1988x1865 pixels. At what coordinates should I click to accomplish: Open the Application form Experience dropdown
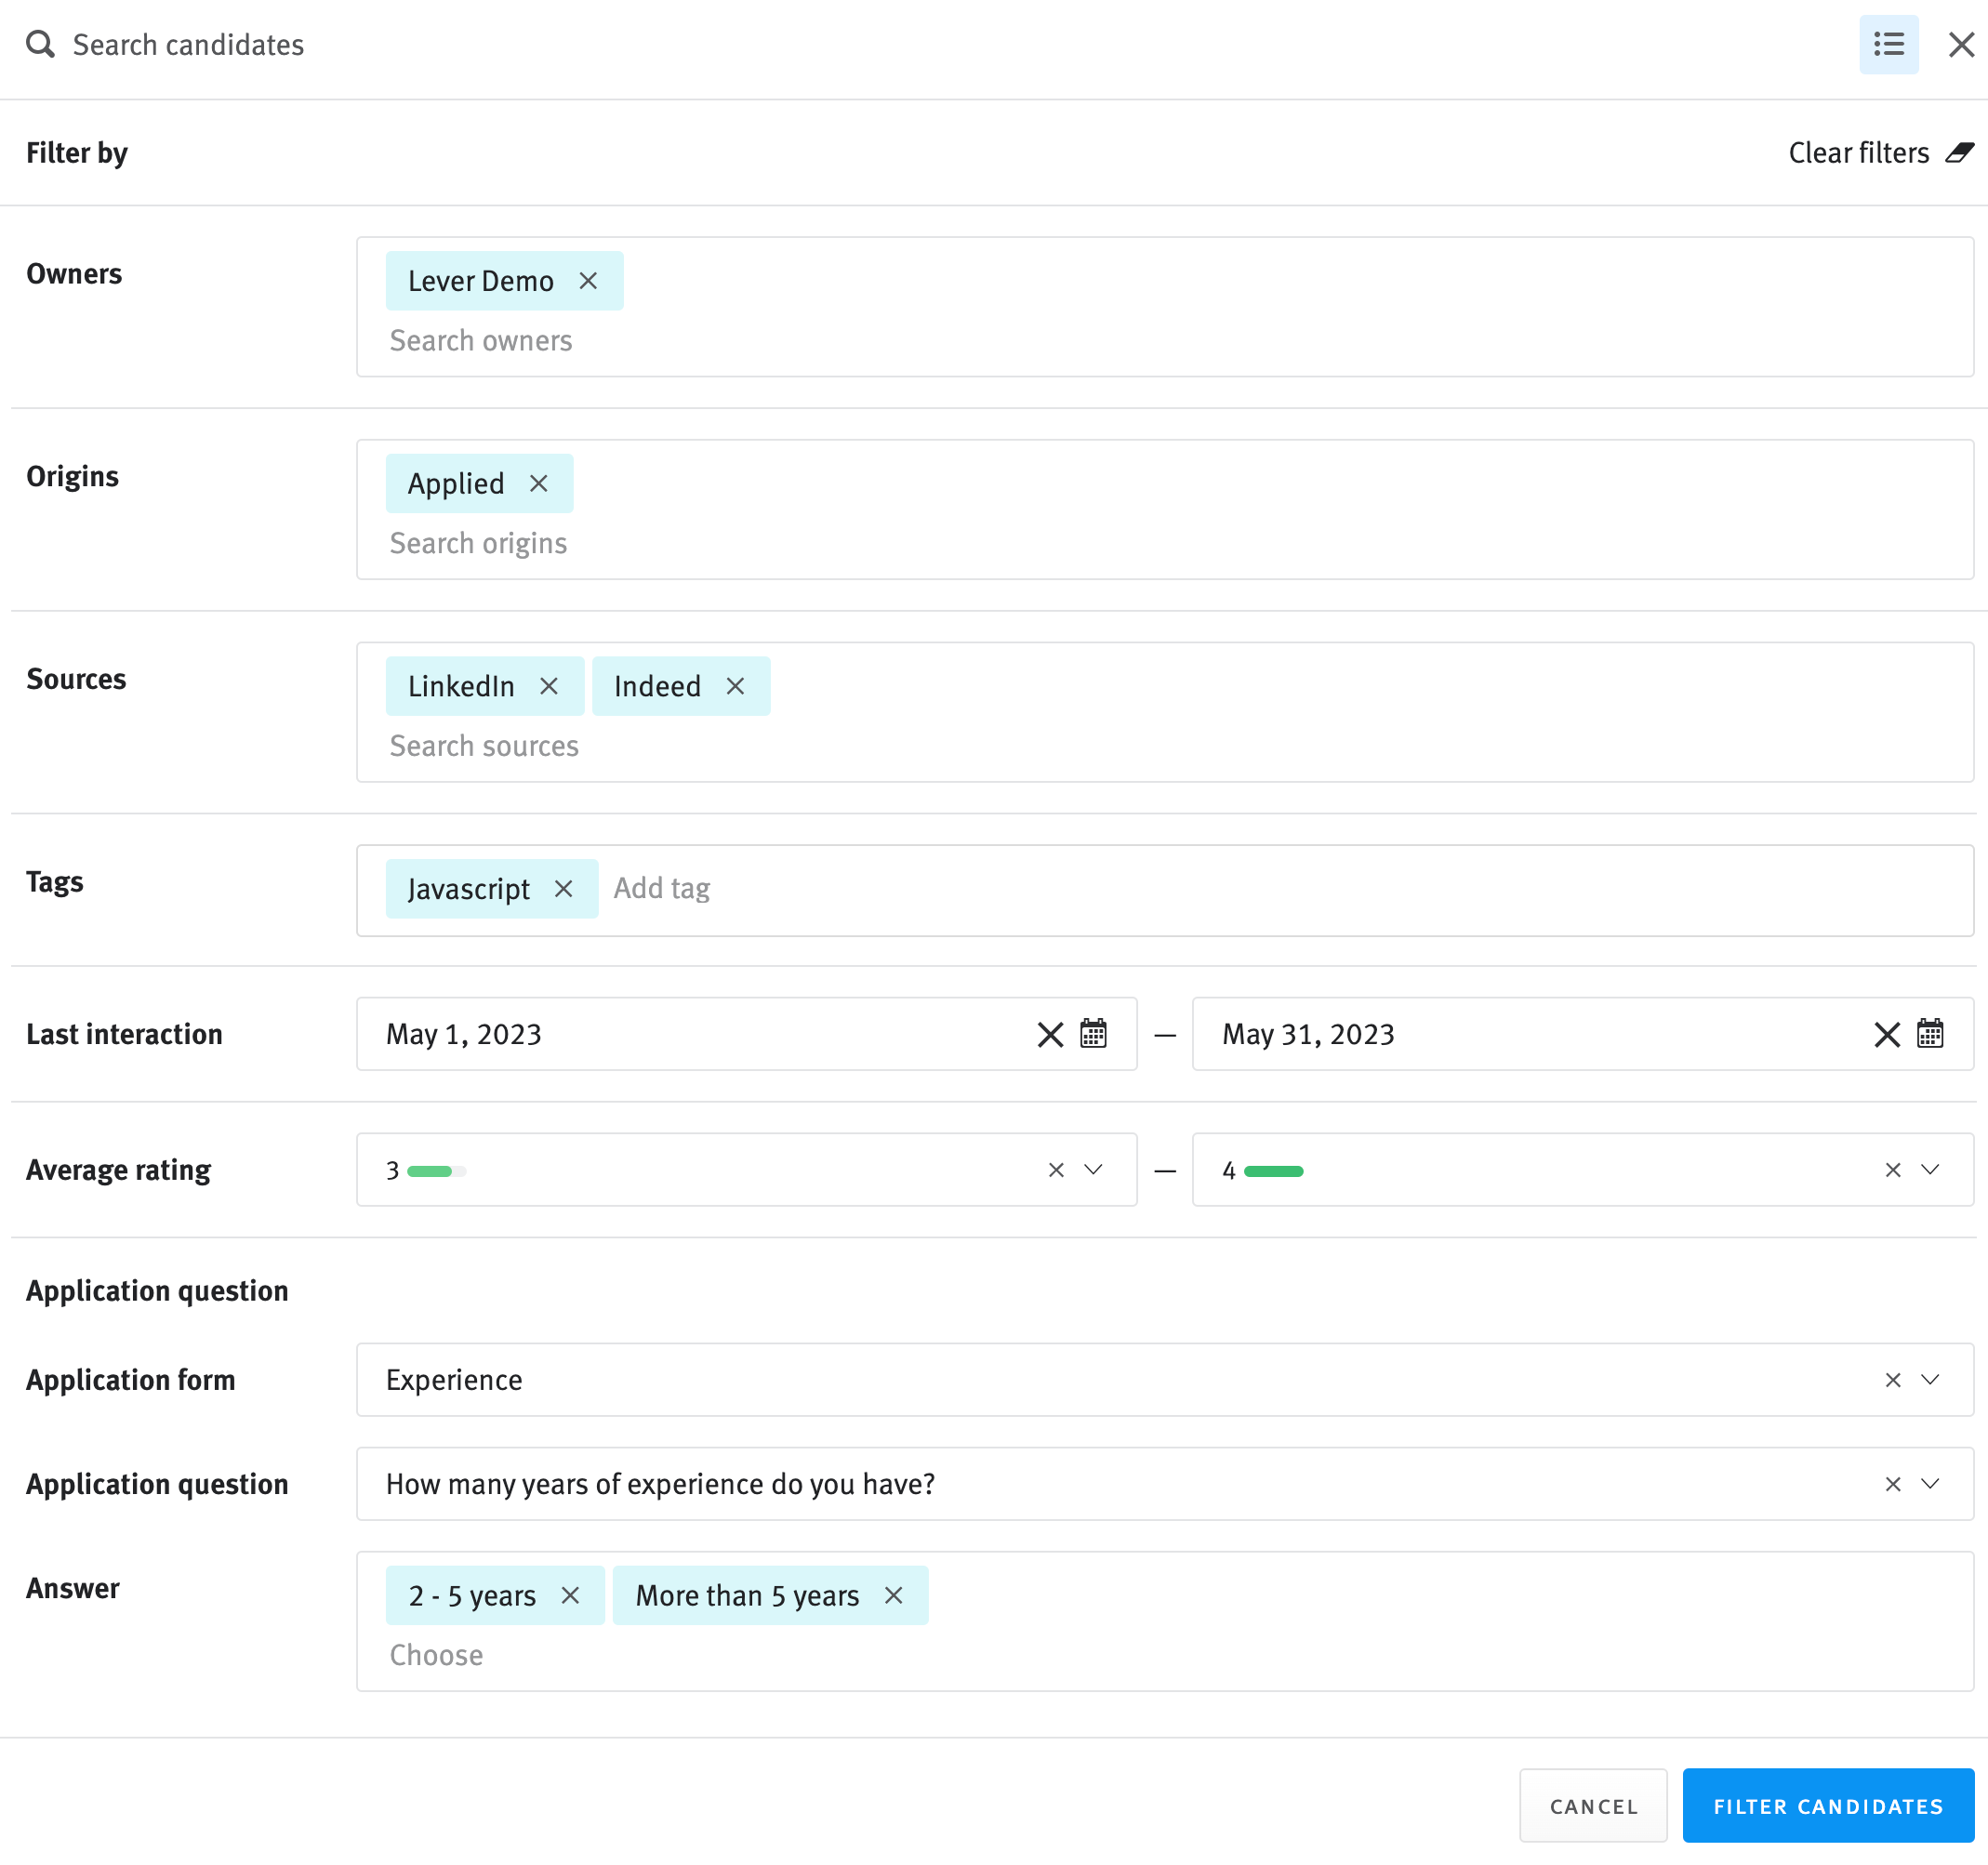coord(1929,1379)
